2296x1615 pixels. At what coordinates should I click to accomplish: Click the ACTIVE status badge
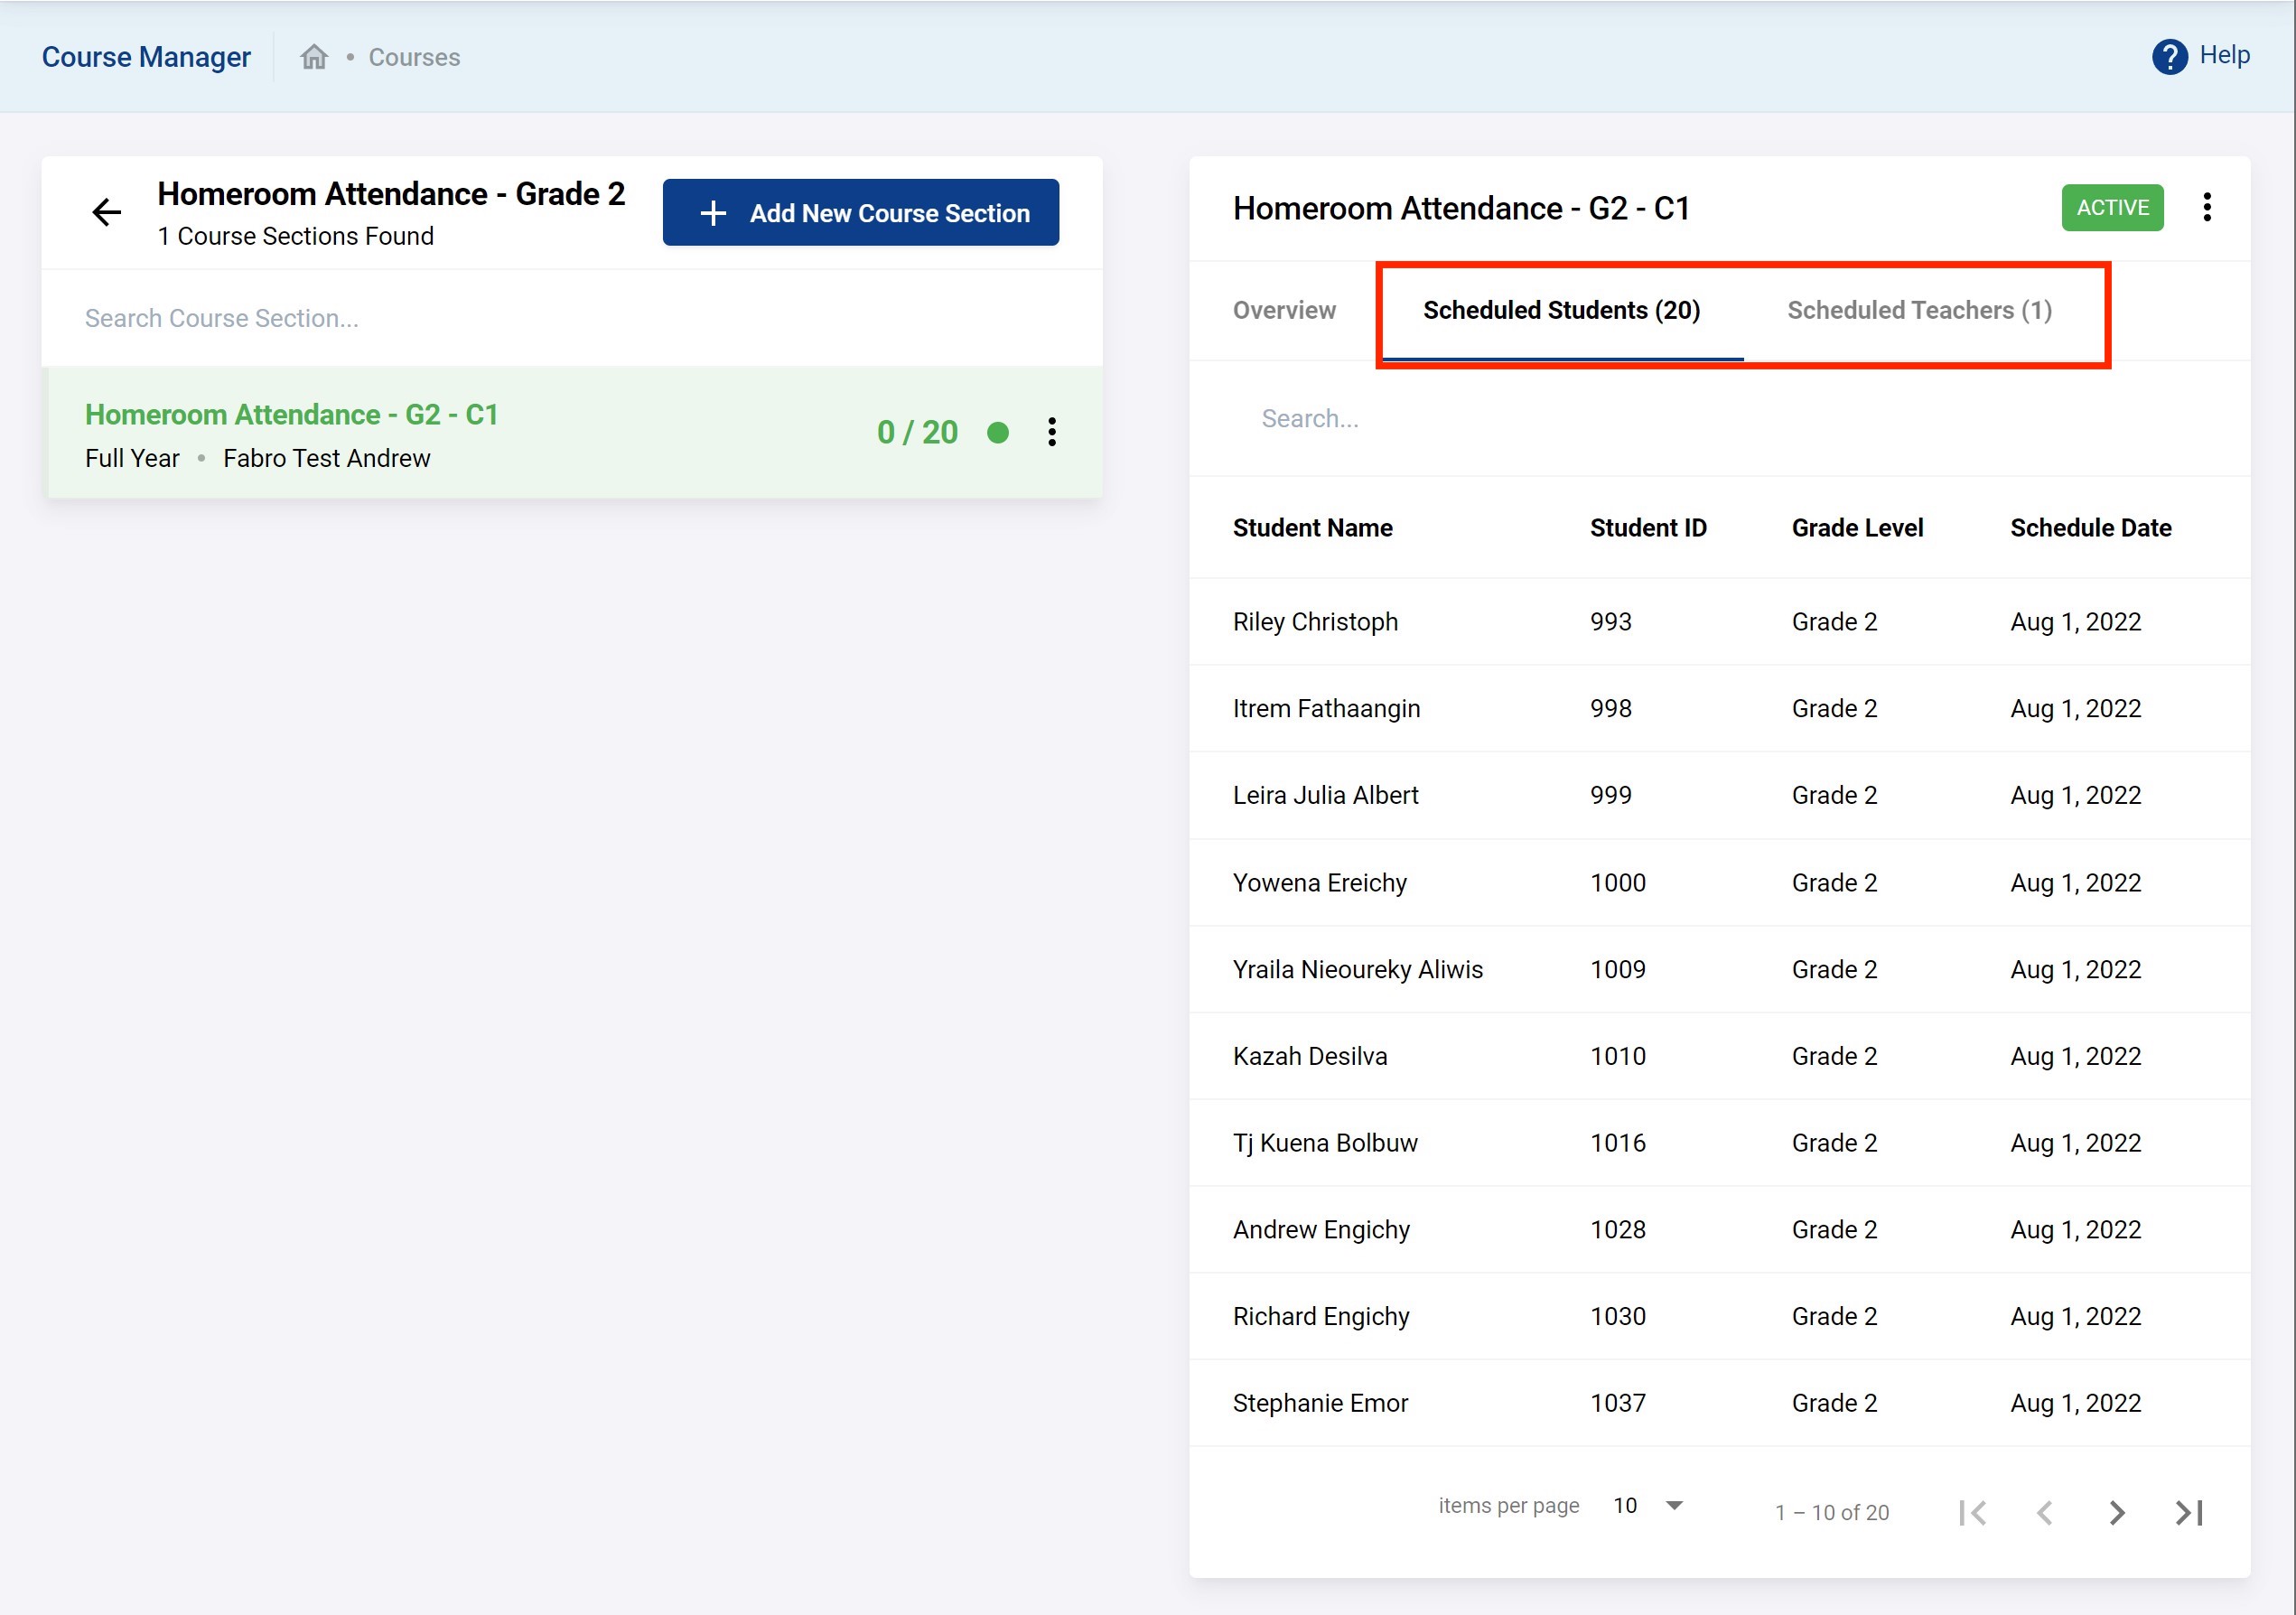click(2112, 207)
